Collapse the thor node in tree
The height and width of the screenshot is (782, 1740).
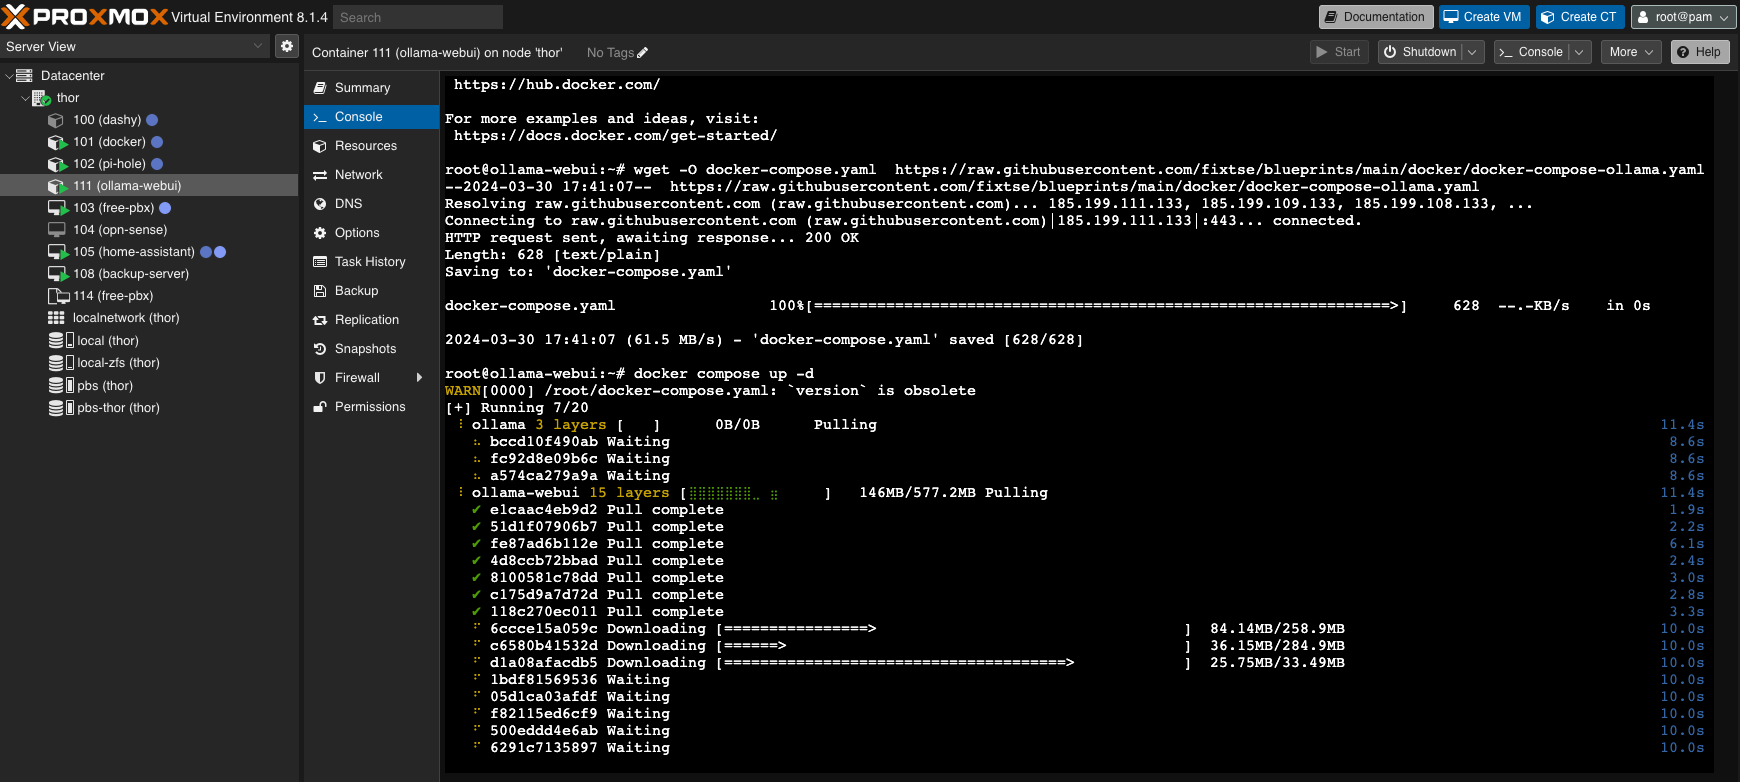(x=25, y=98)
